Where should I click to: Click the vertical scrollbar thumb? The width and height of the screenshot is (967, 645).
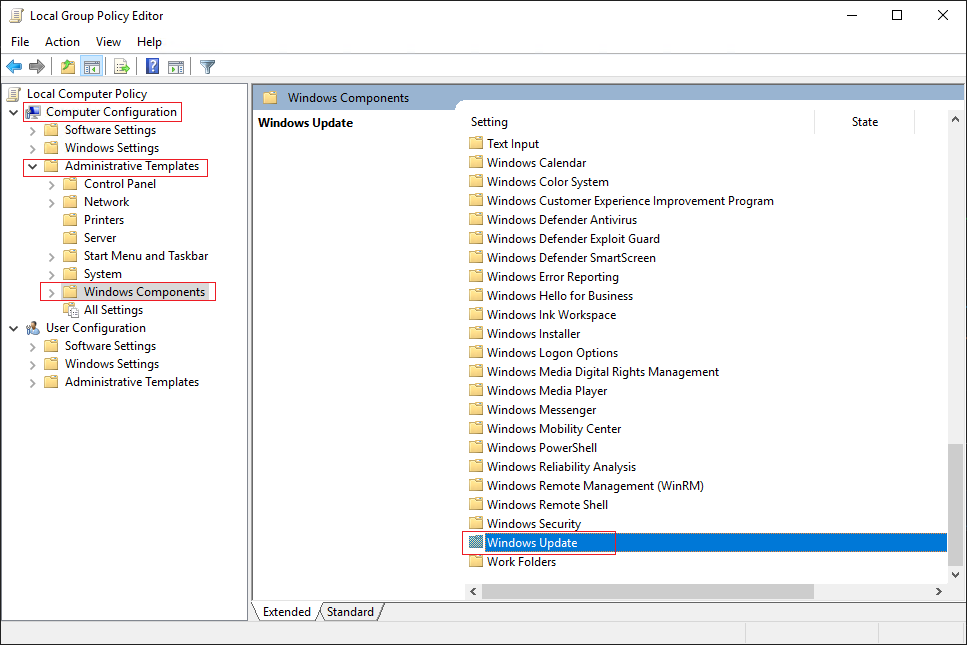[955, 504]
